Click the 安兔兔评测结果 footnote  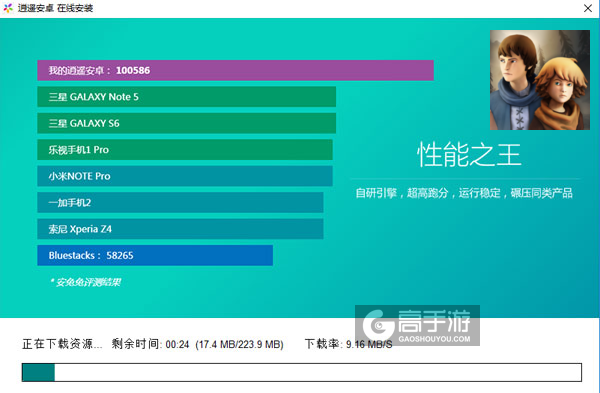[x=85, y=282]
